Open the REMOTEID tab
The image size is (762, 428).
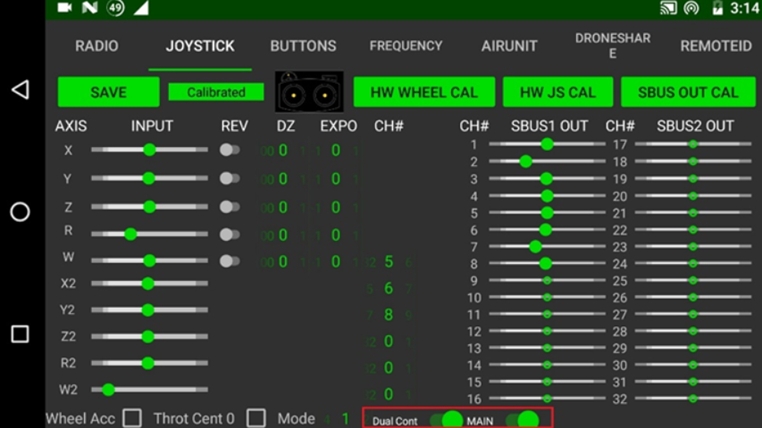(x=715, y=46)
